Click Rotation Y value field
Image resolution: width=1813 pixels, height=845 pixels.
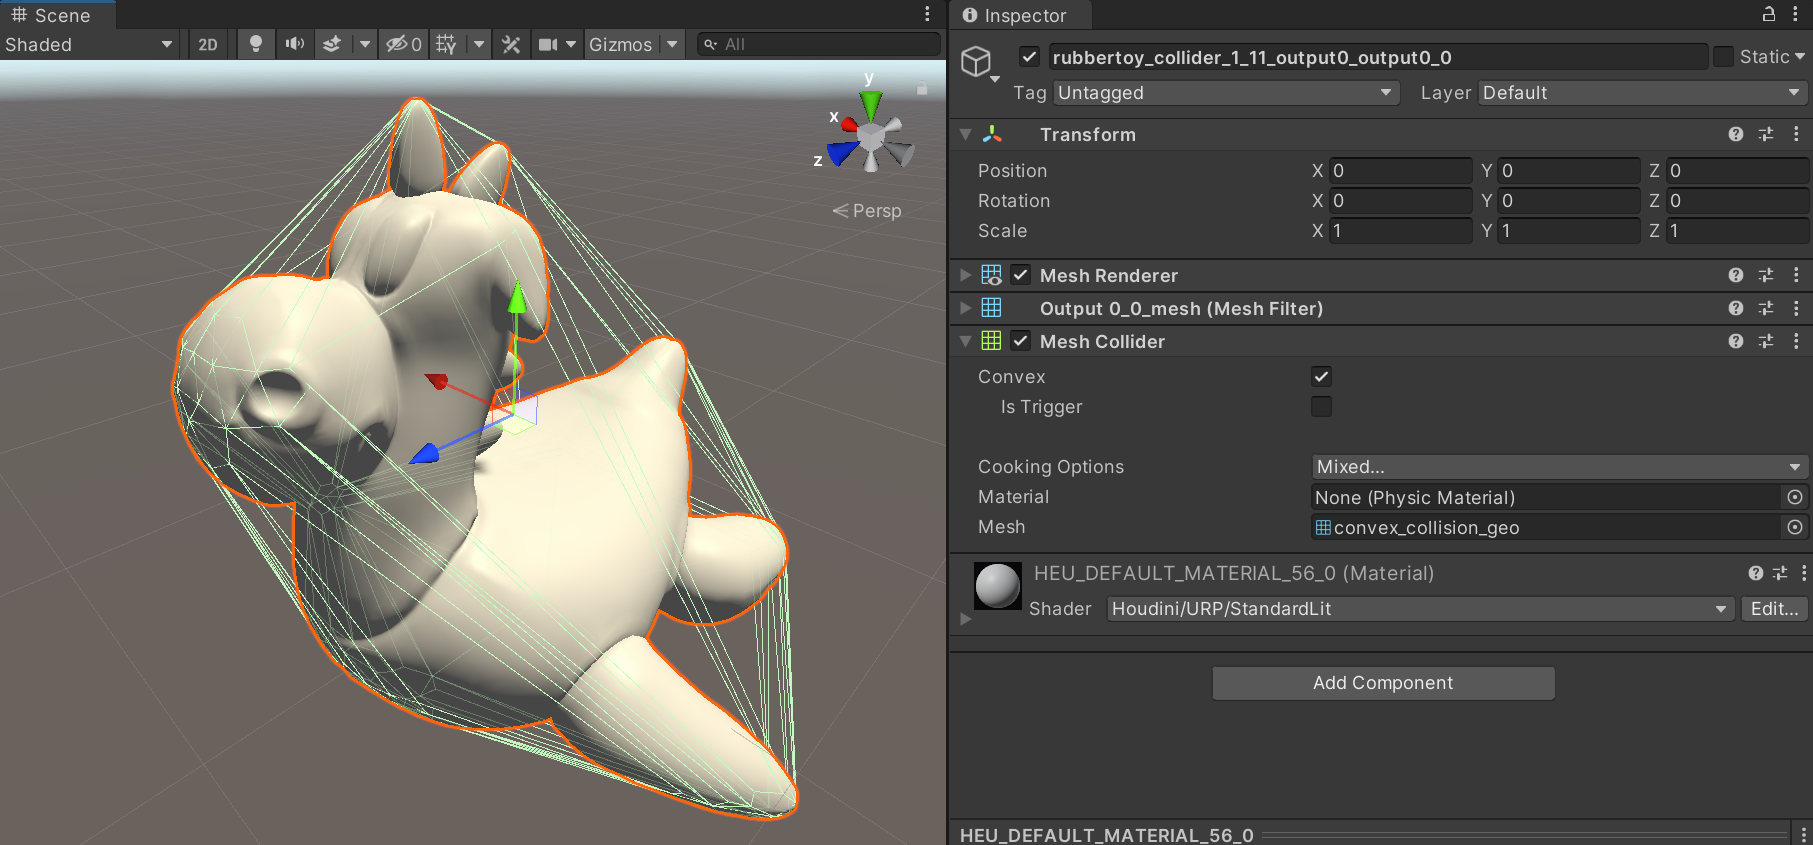1569,201
